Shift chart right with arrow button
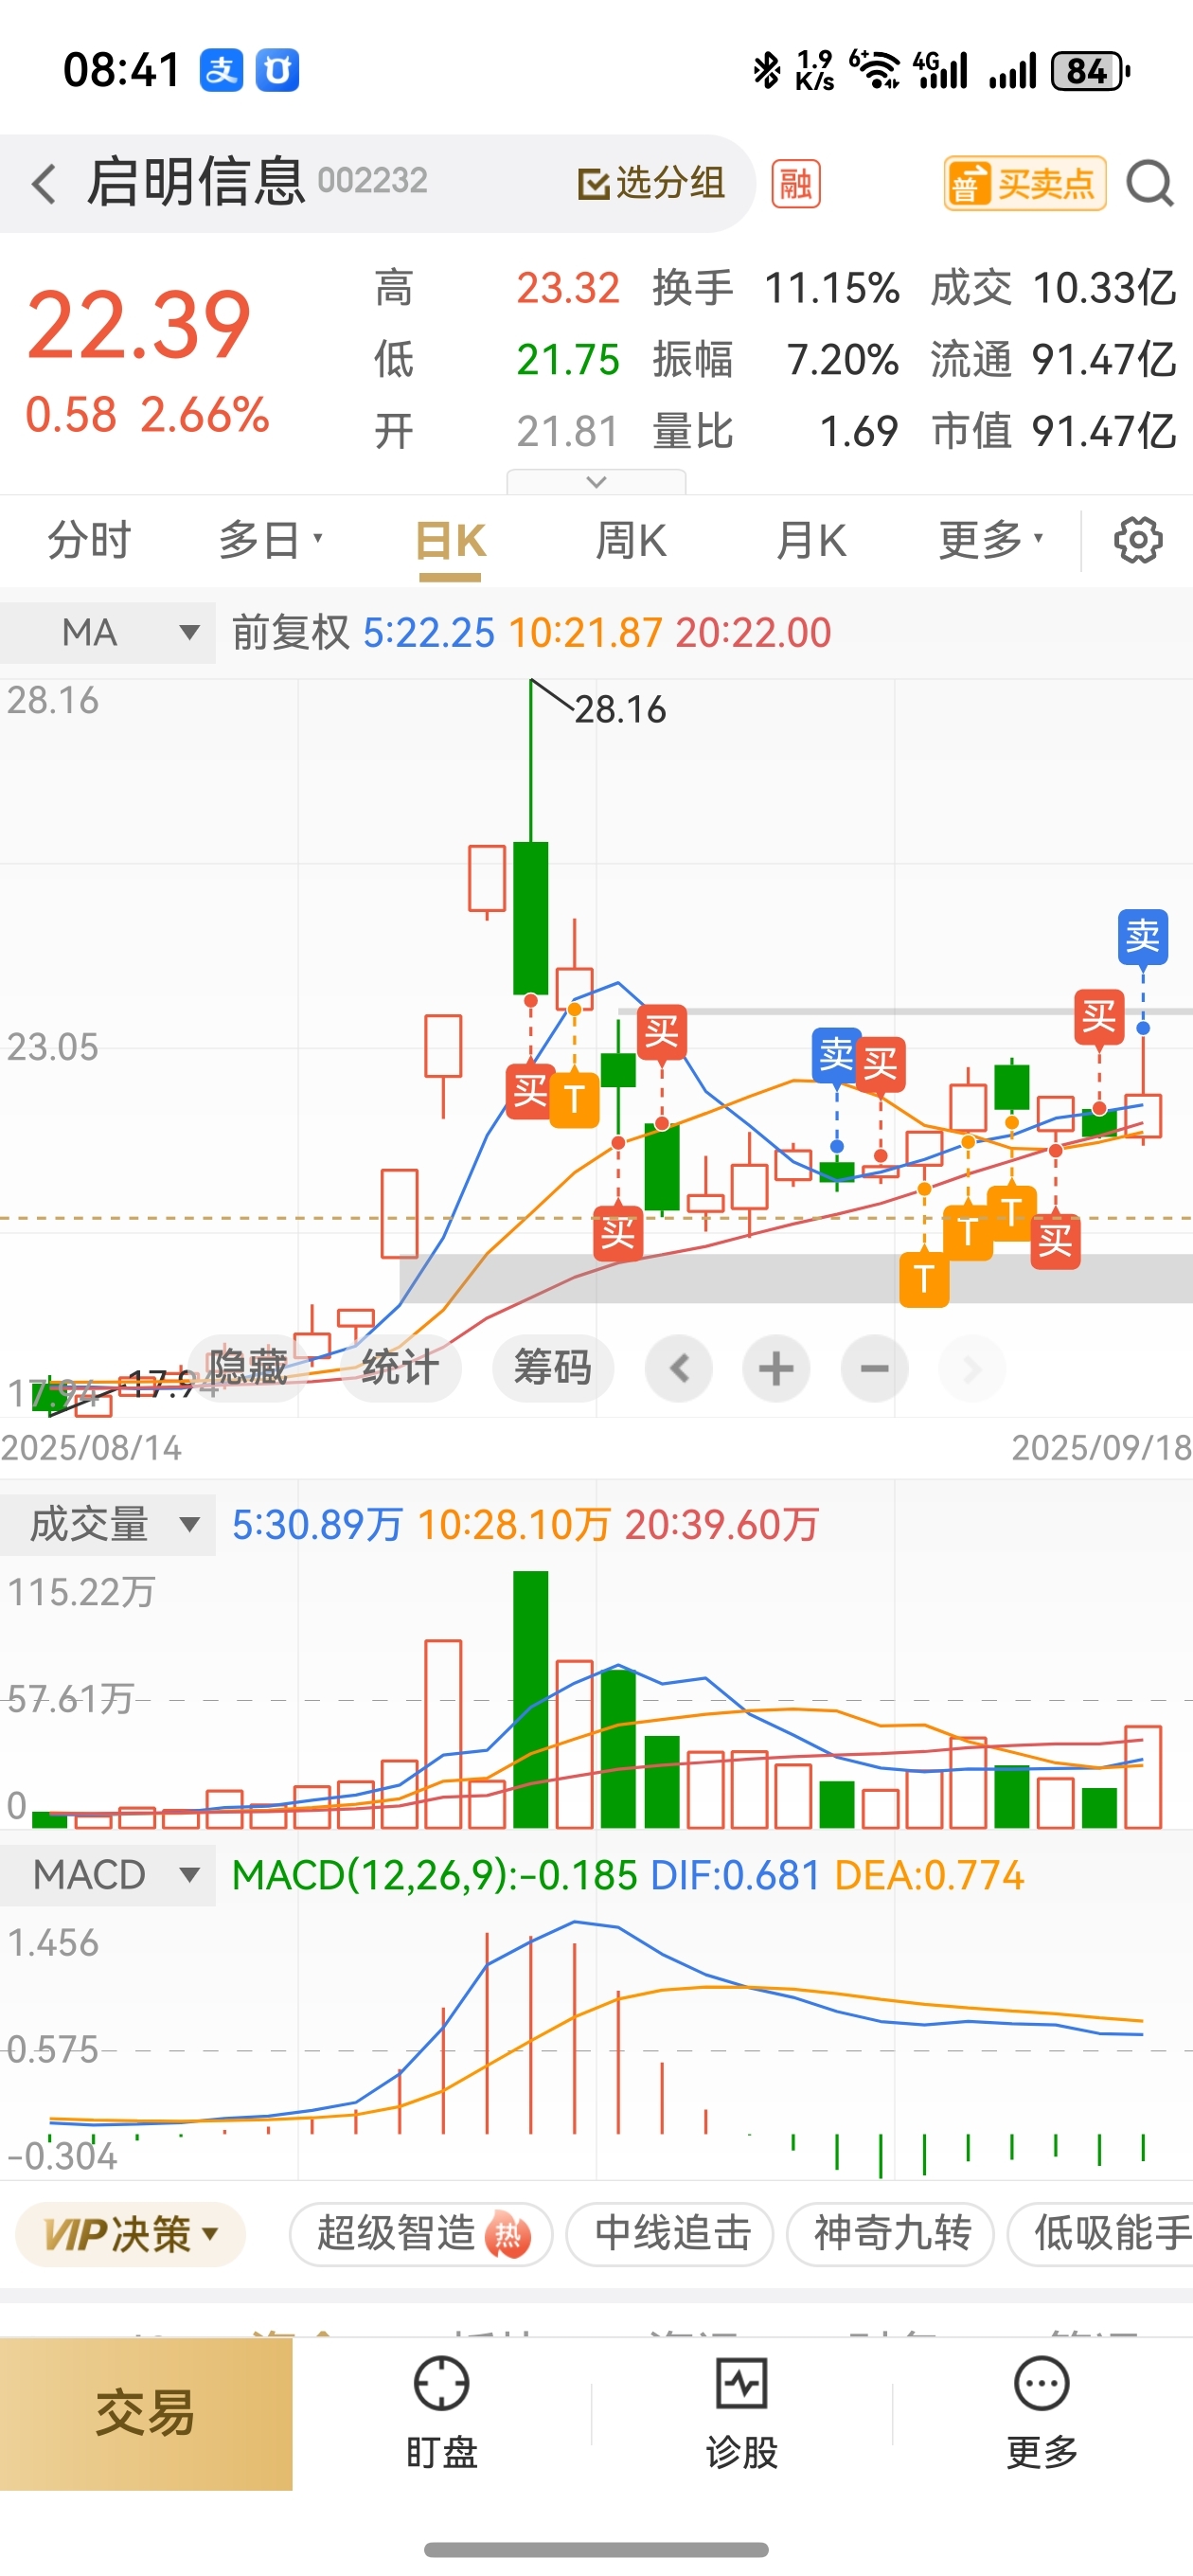The height and width of the screenshot is (2576, 1193). 972,1367
